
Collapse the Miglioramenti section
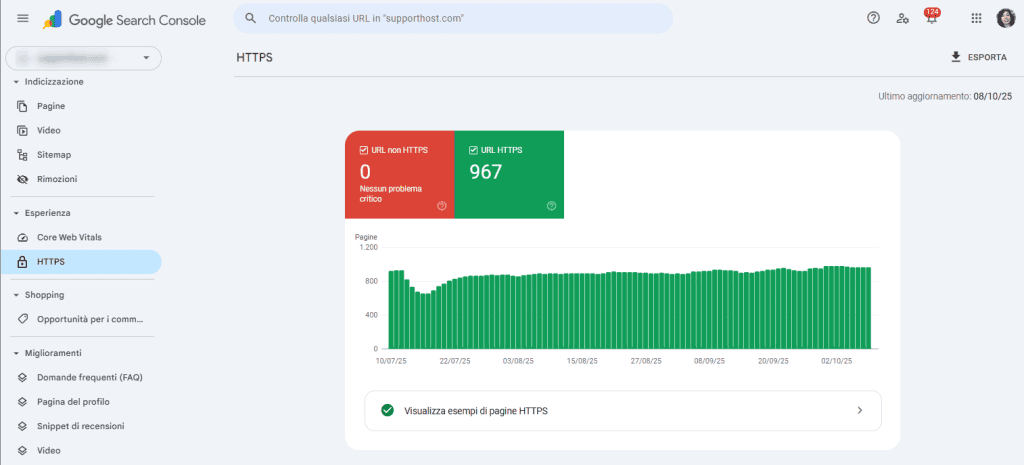pyautogui.click(x=16, y=353)
